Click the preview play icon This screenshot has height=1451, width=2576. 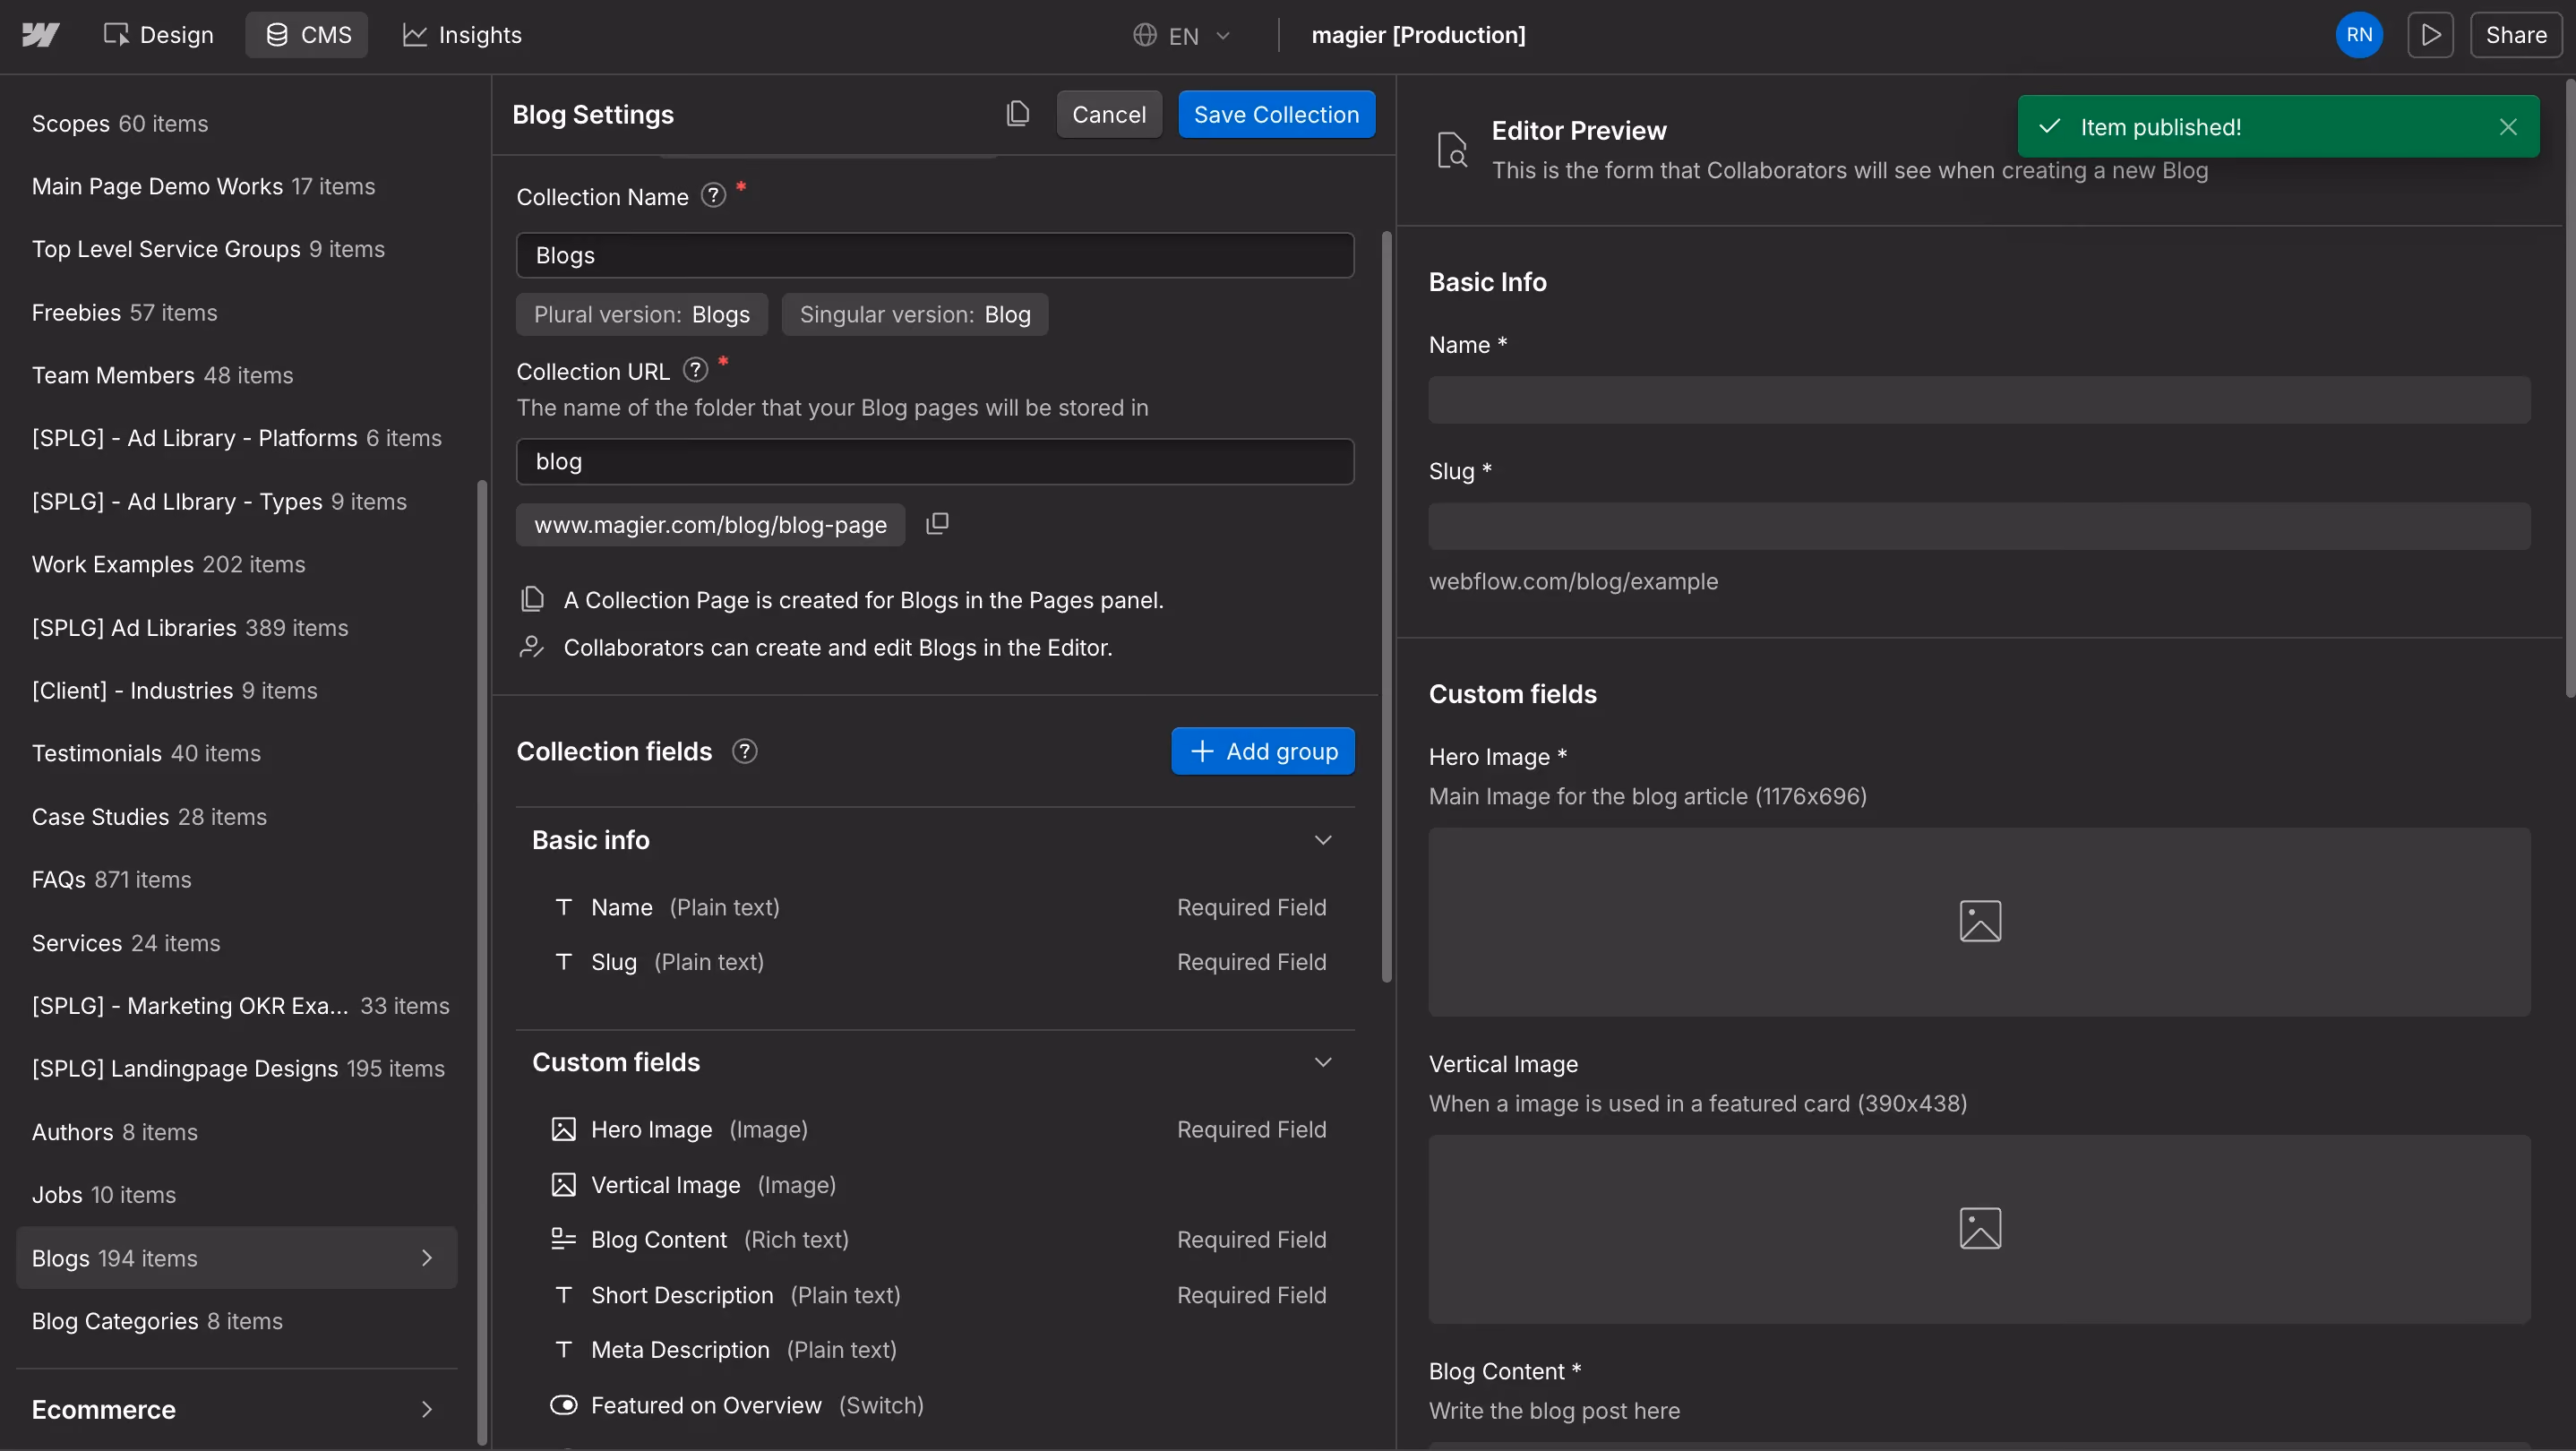(2430, 35)
